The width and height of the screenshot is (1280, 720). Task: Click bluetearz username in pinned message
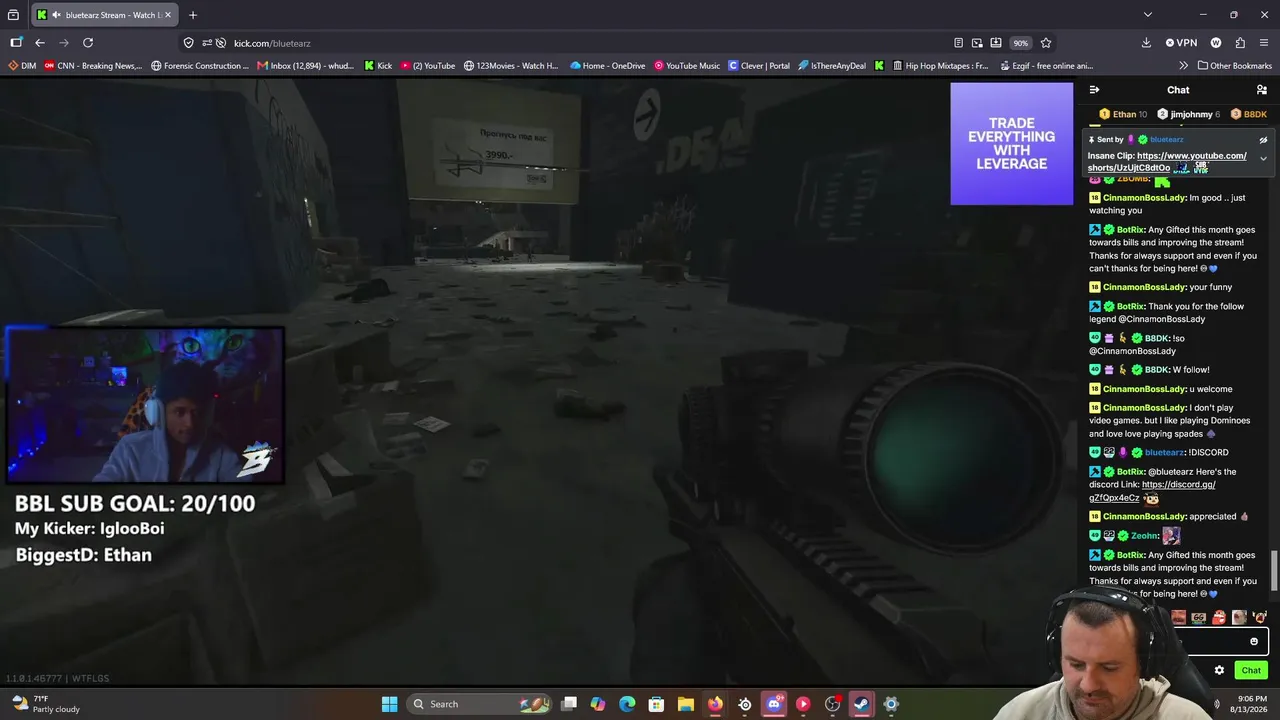(1167, 140)
